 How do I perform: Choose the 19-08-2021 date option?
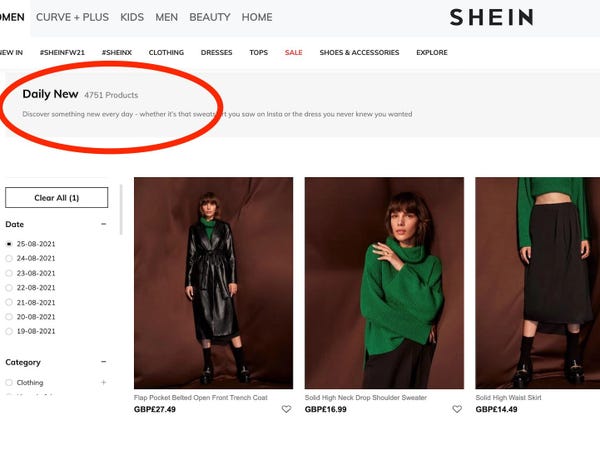pos(9,331)
